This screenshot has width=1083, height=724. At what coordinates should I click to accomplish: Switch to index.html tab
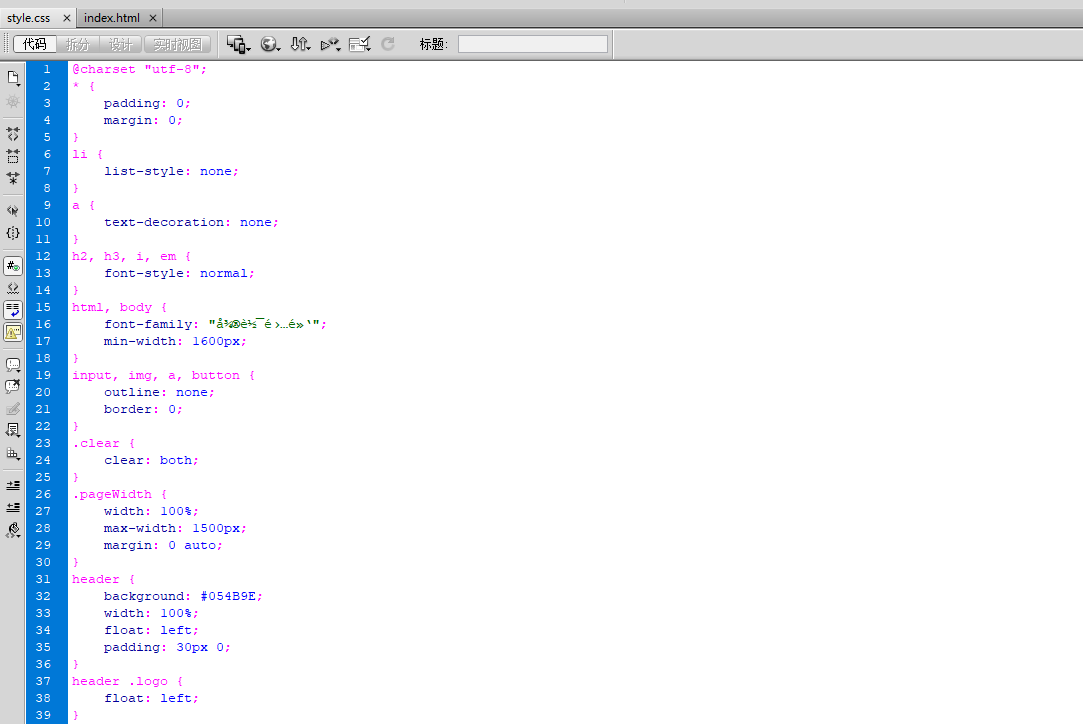(x=112, y=18)
